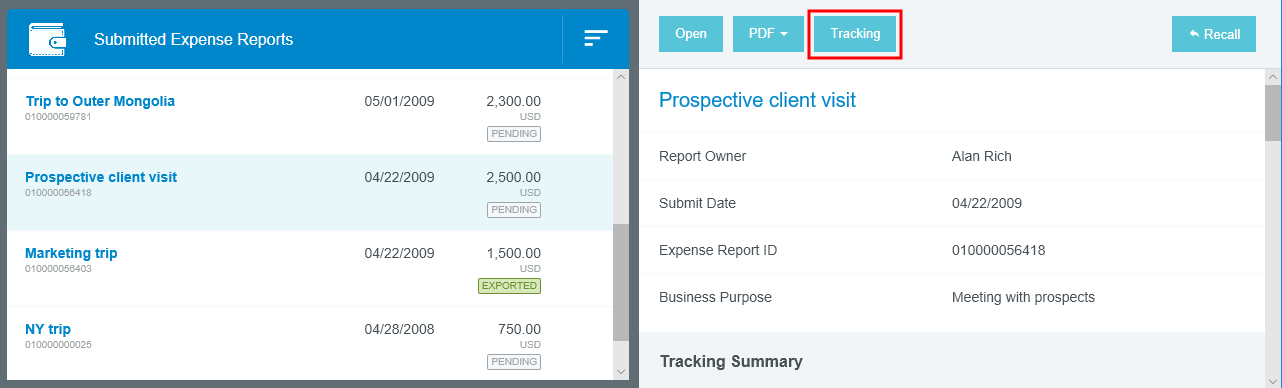The height and width of the screenshot is (388, 1282).
Task: Select the Marketing trip report
Action: (71, 253)
